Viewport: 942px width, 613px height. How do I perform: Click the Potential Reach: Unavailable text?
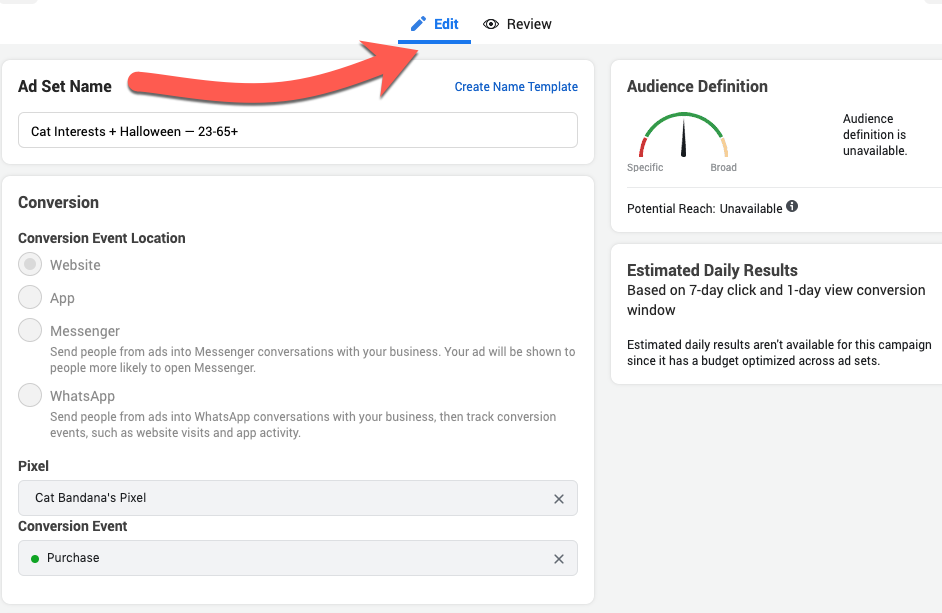click(x=705, y=209)
